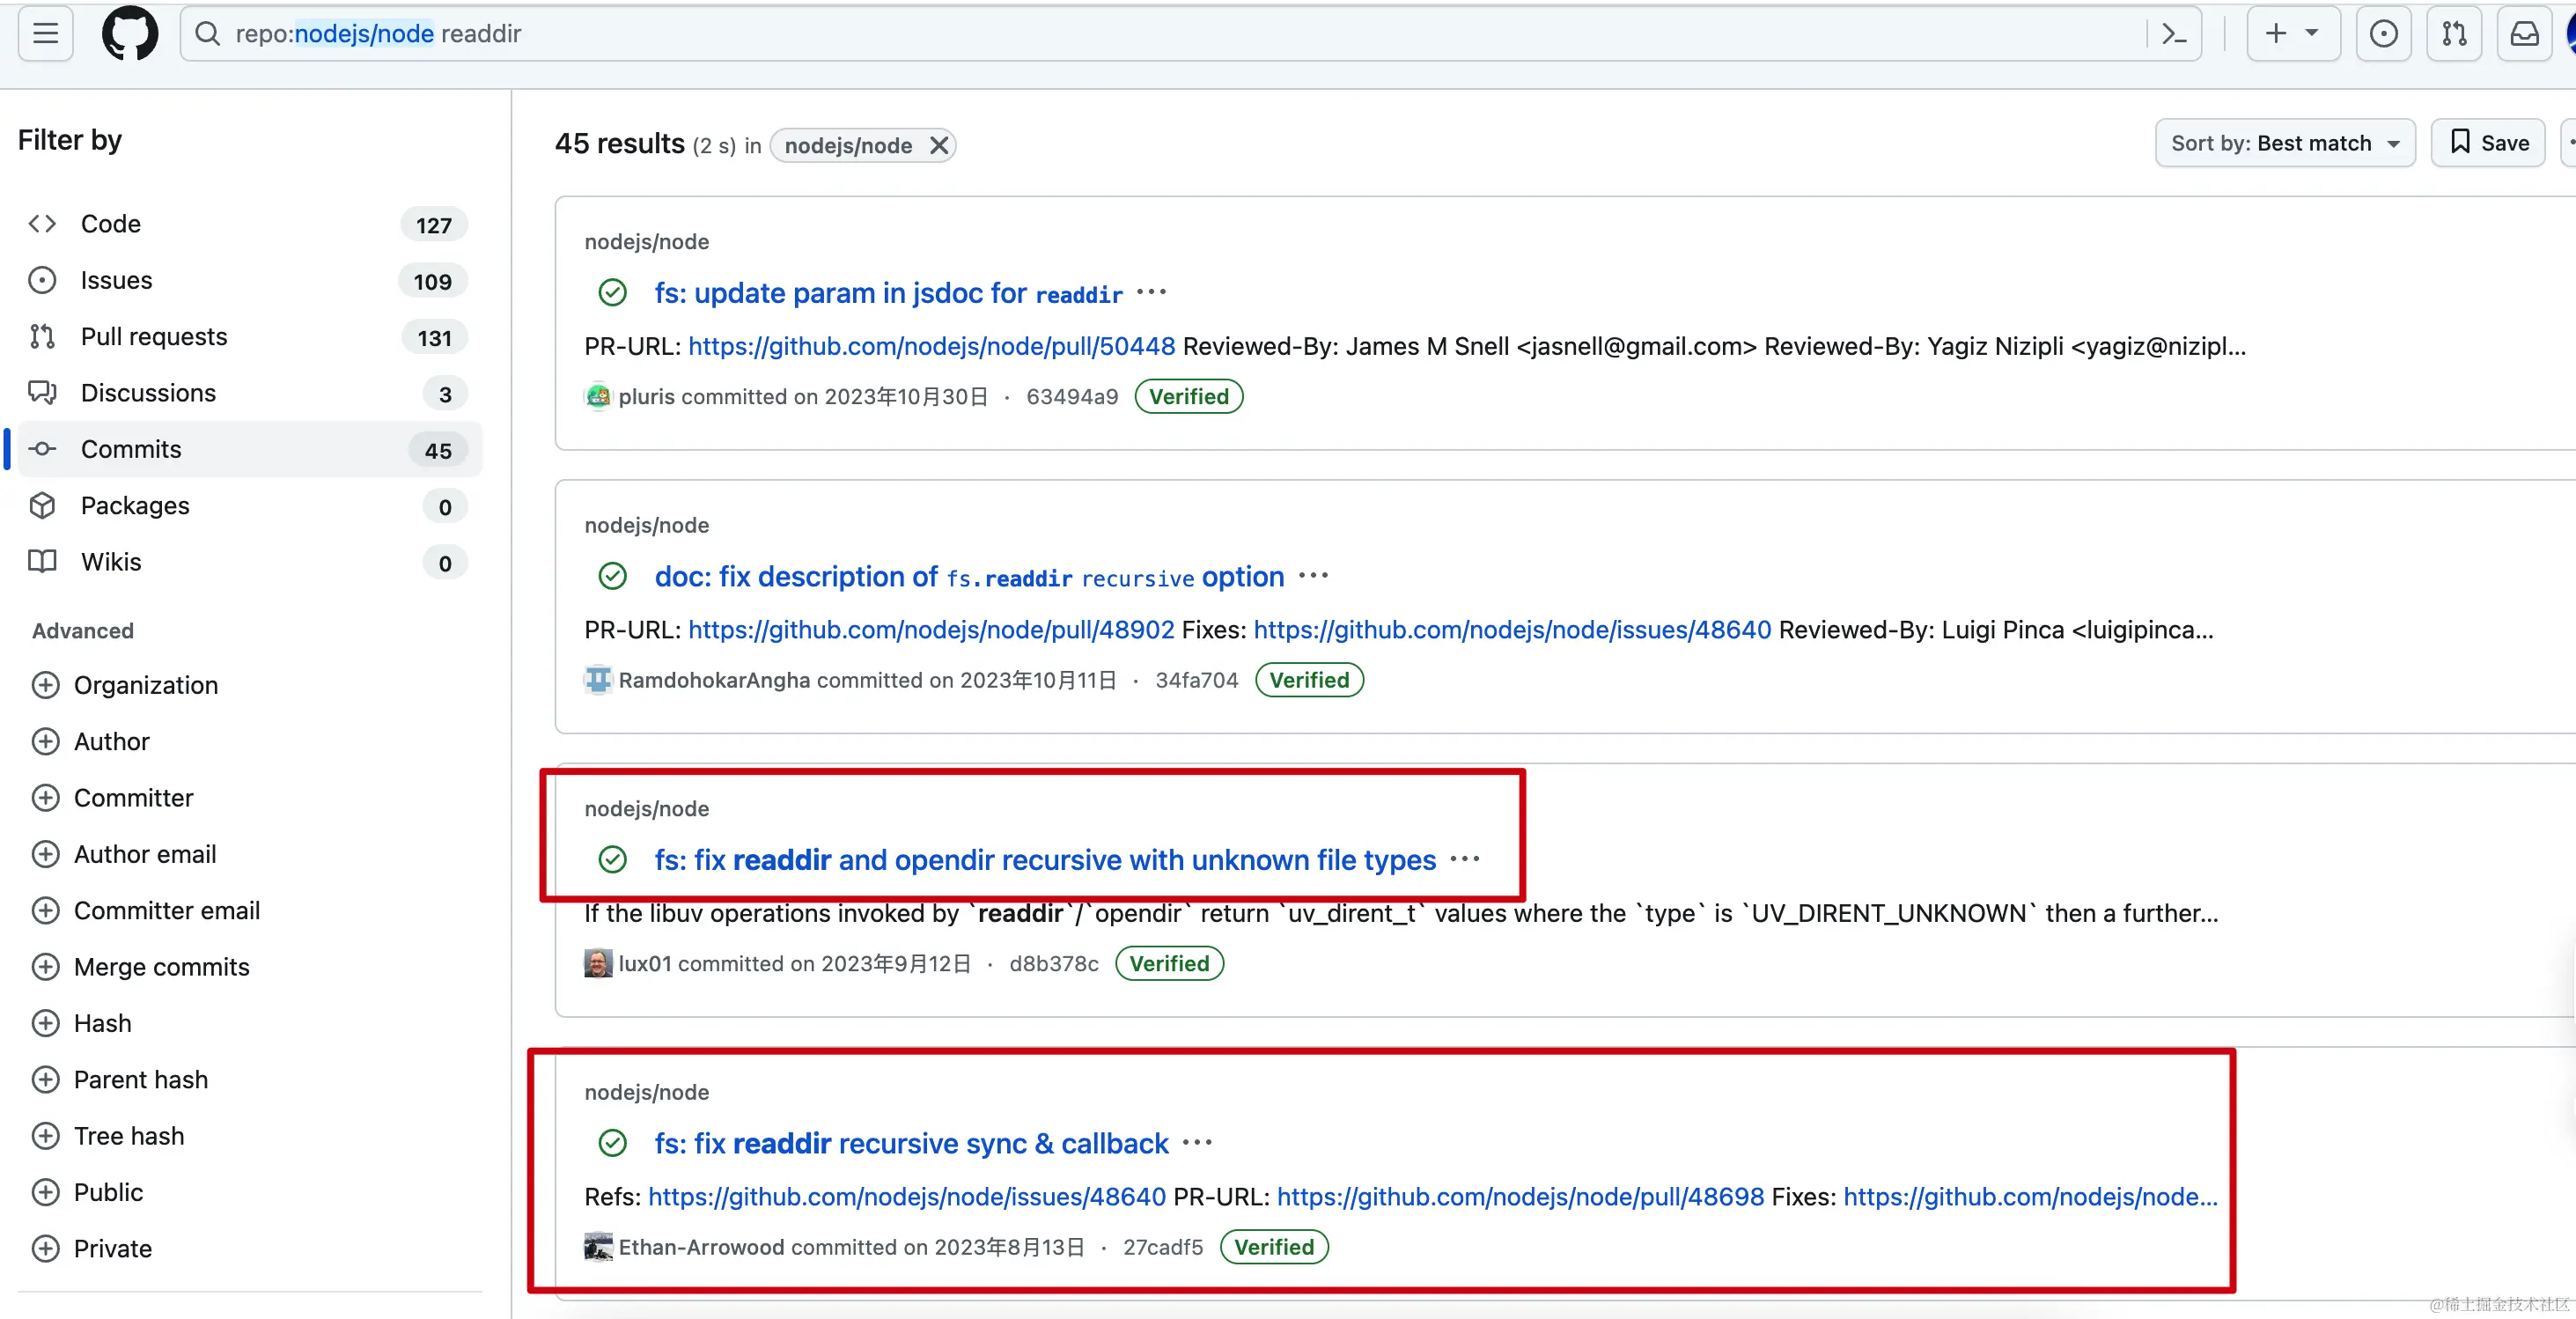This screenshot has height=1319, width=2576.
Task: Open lux01 author profile
Action: (645, 964)
